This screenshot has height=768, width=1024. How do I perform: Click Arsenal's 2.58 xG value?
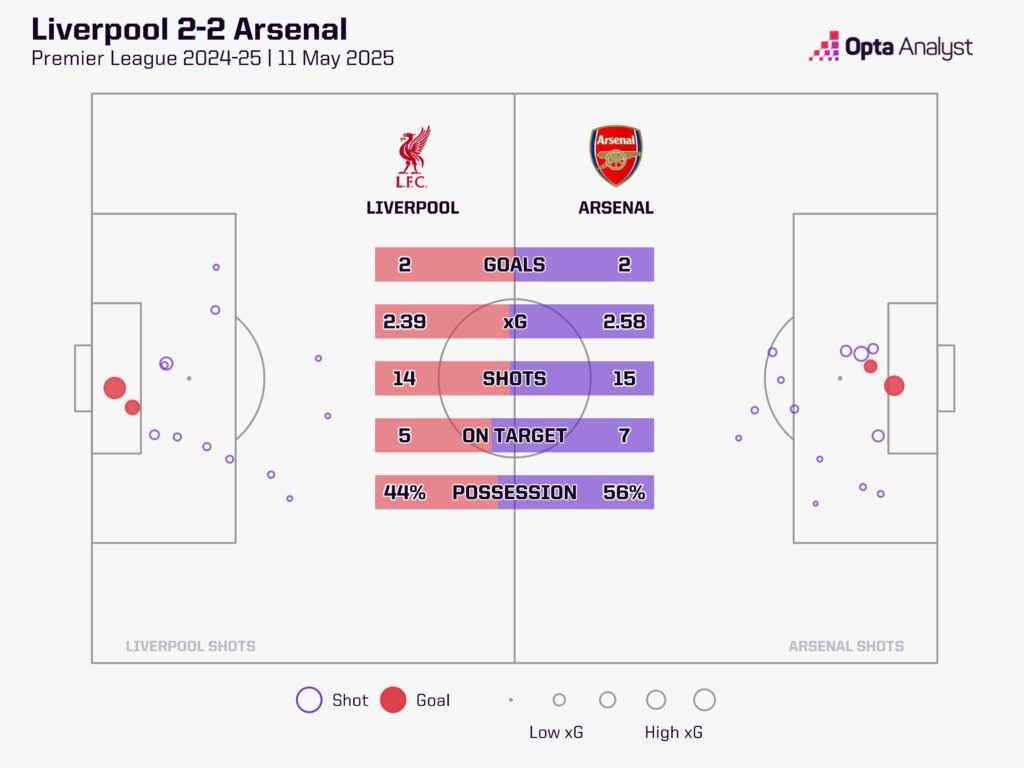tap(624, 322)
